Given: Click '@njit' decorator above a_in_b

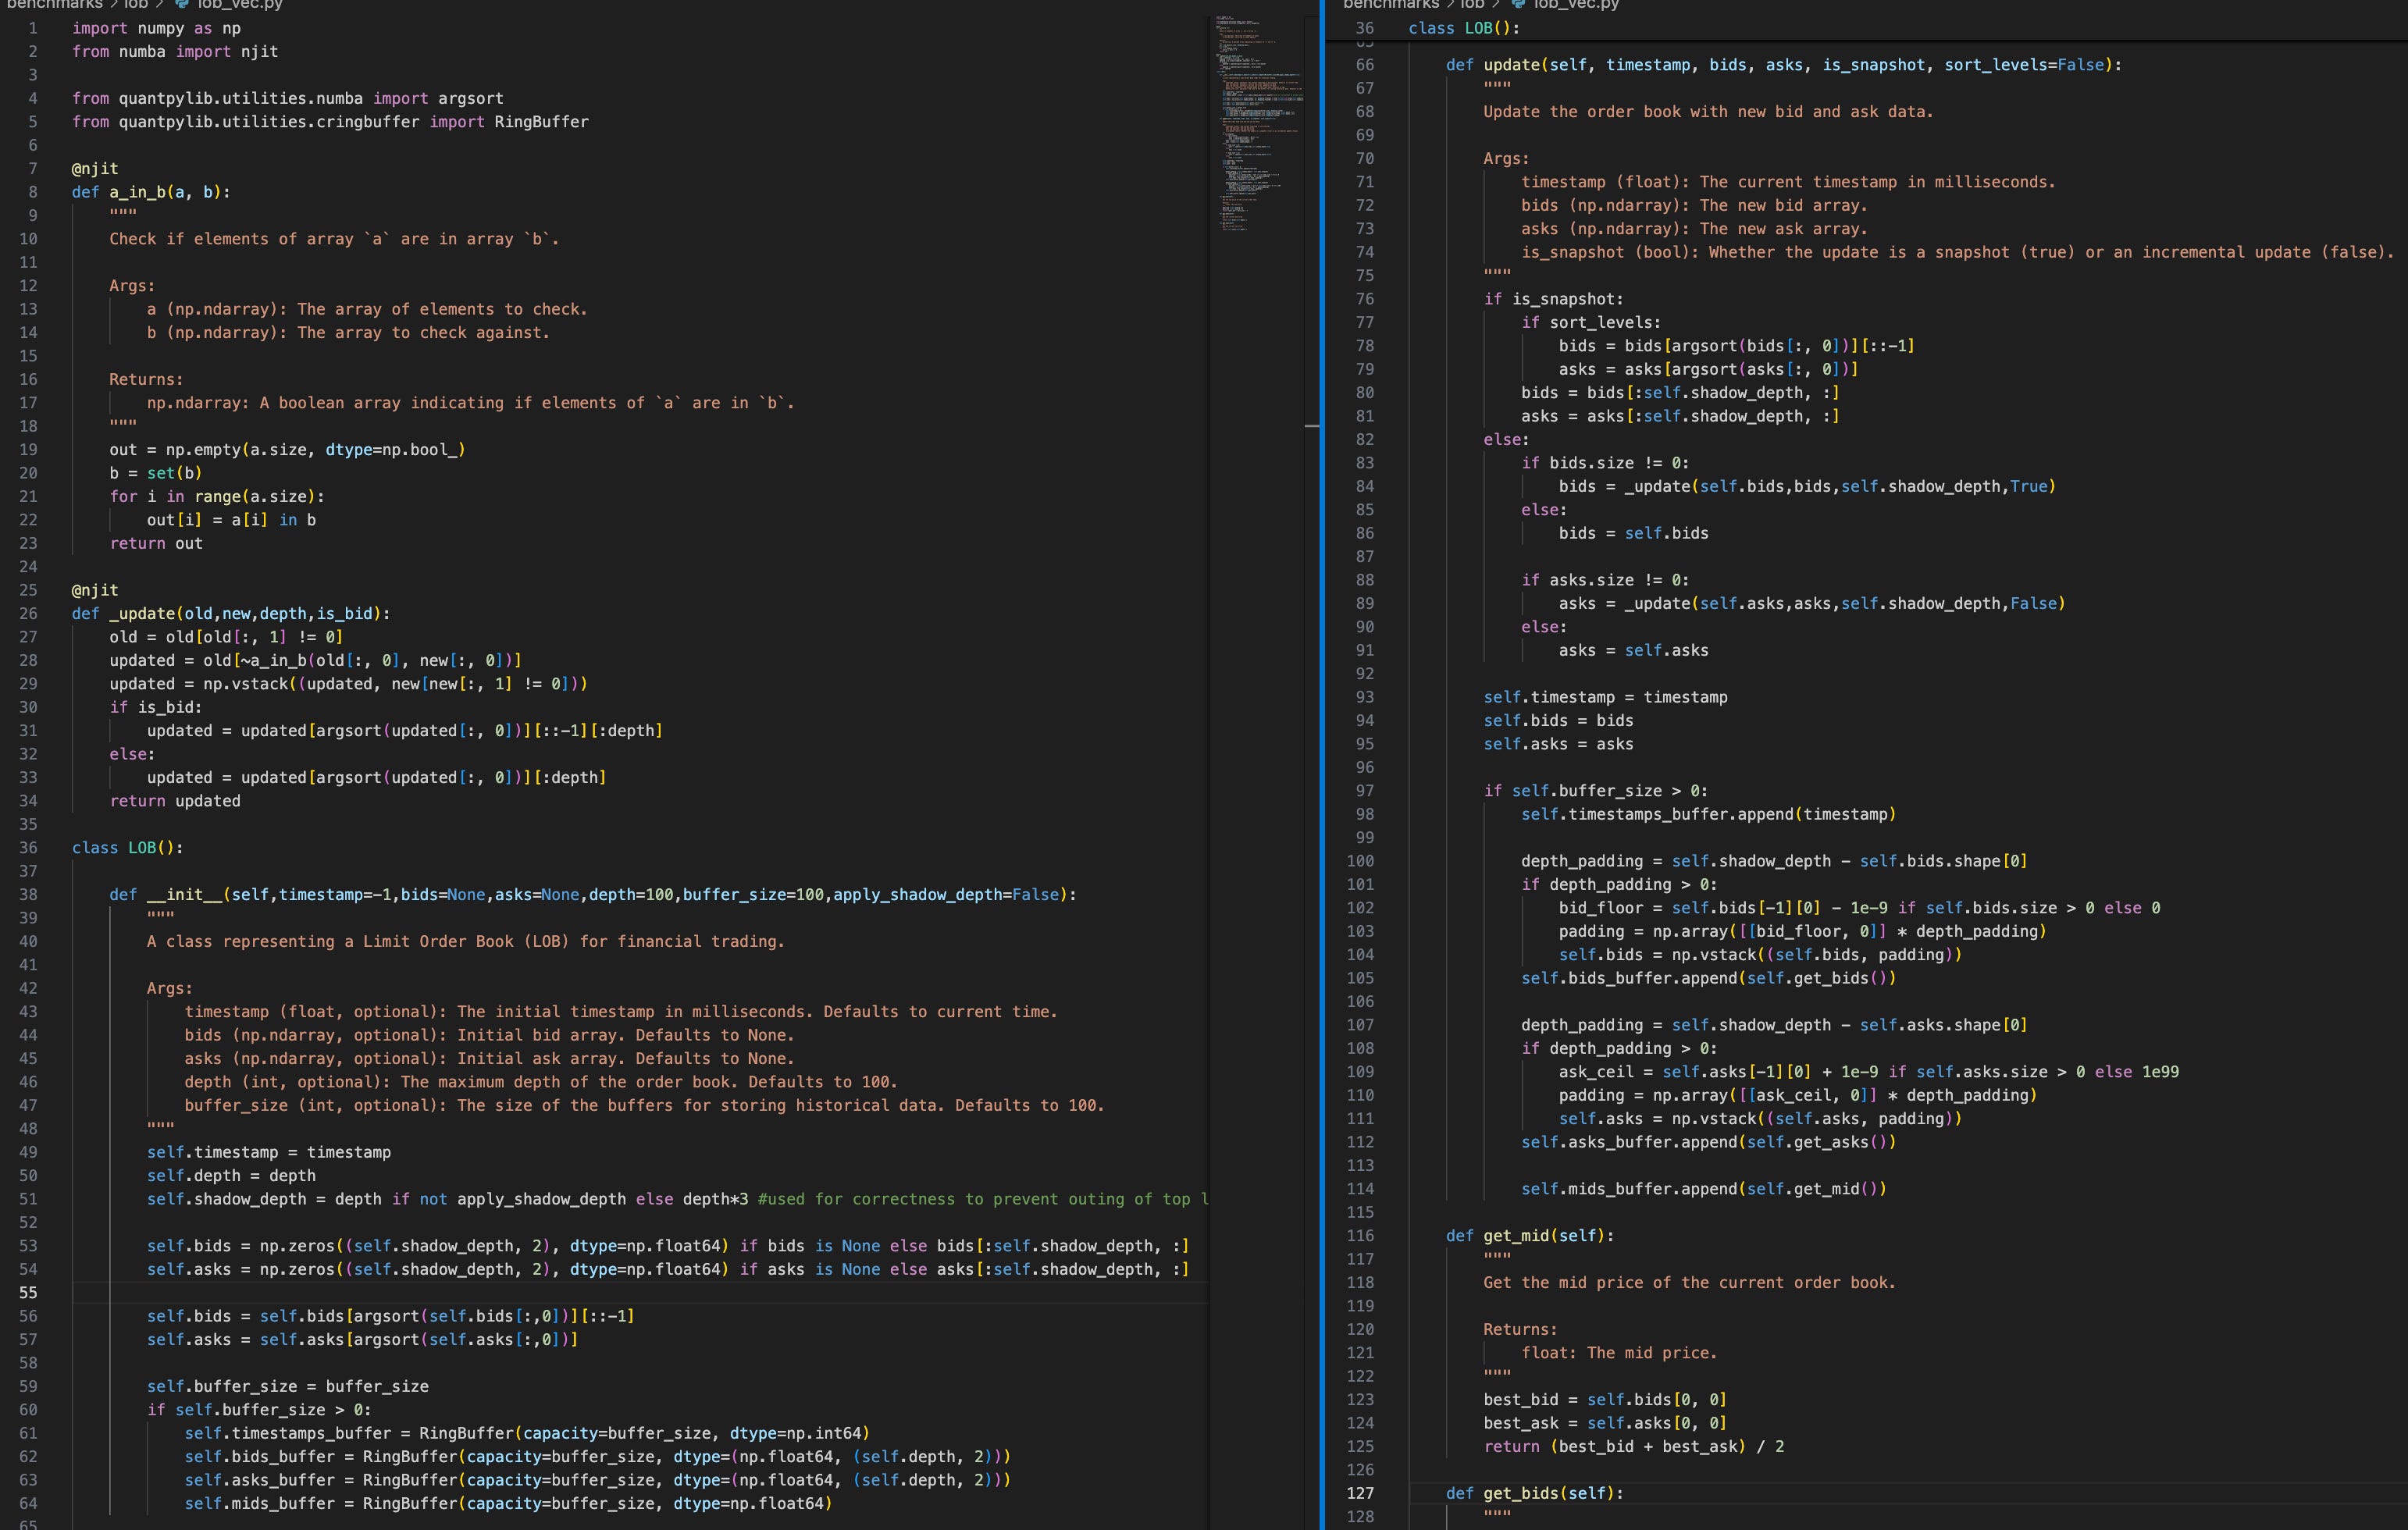Looking at the screenshot, I should (95, 169).
